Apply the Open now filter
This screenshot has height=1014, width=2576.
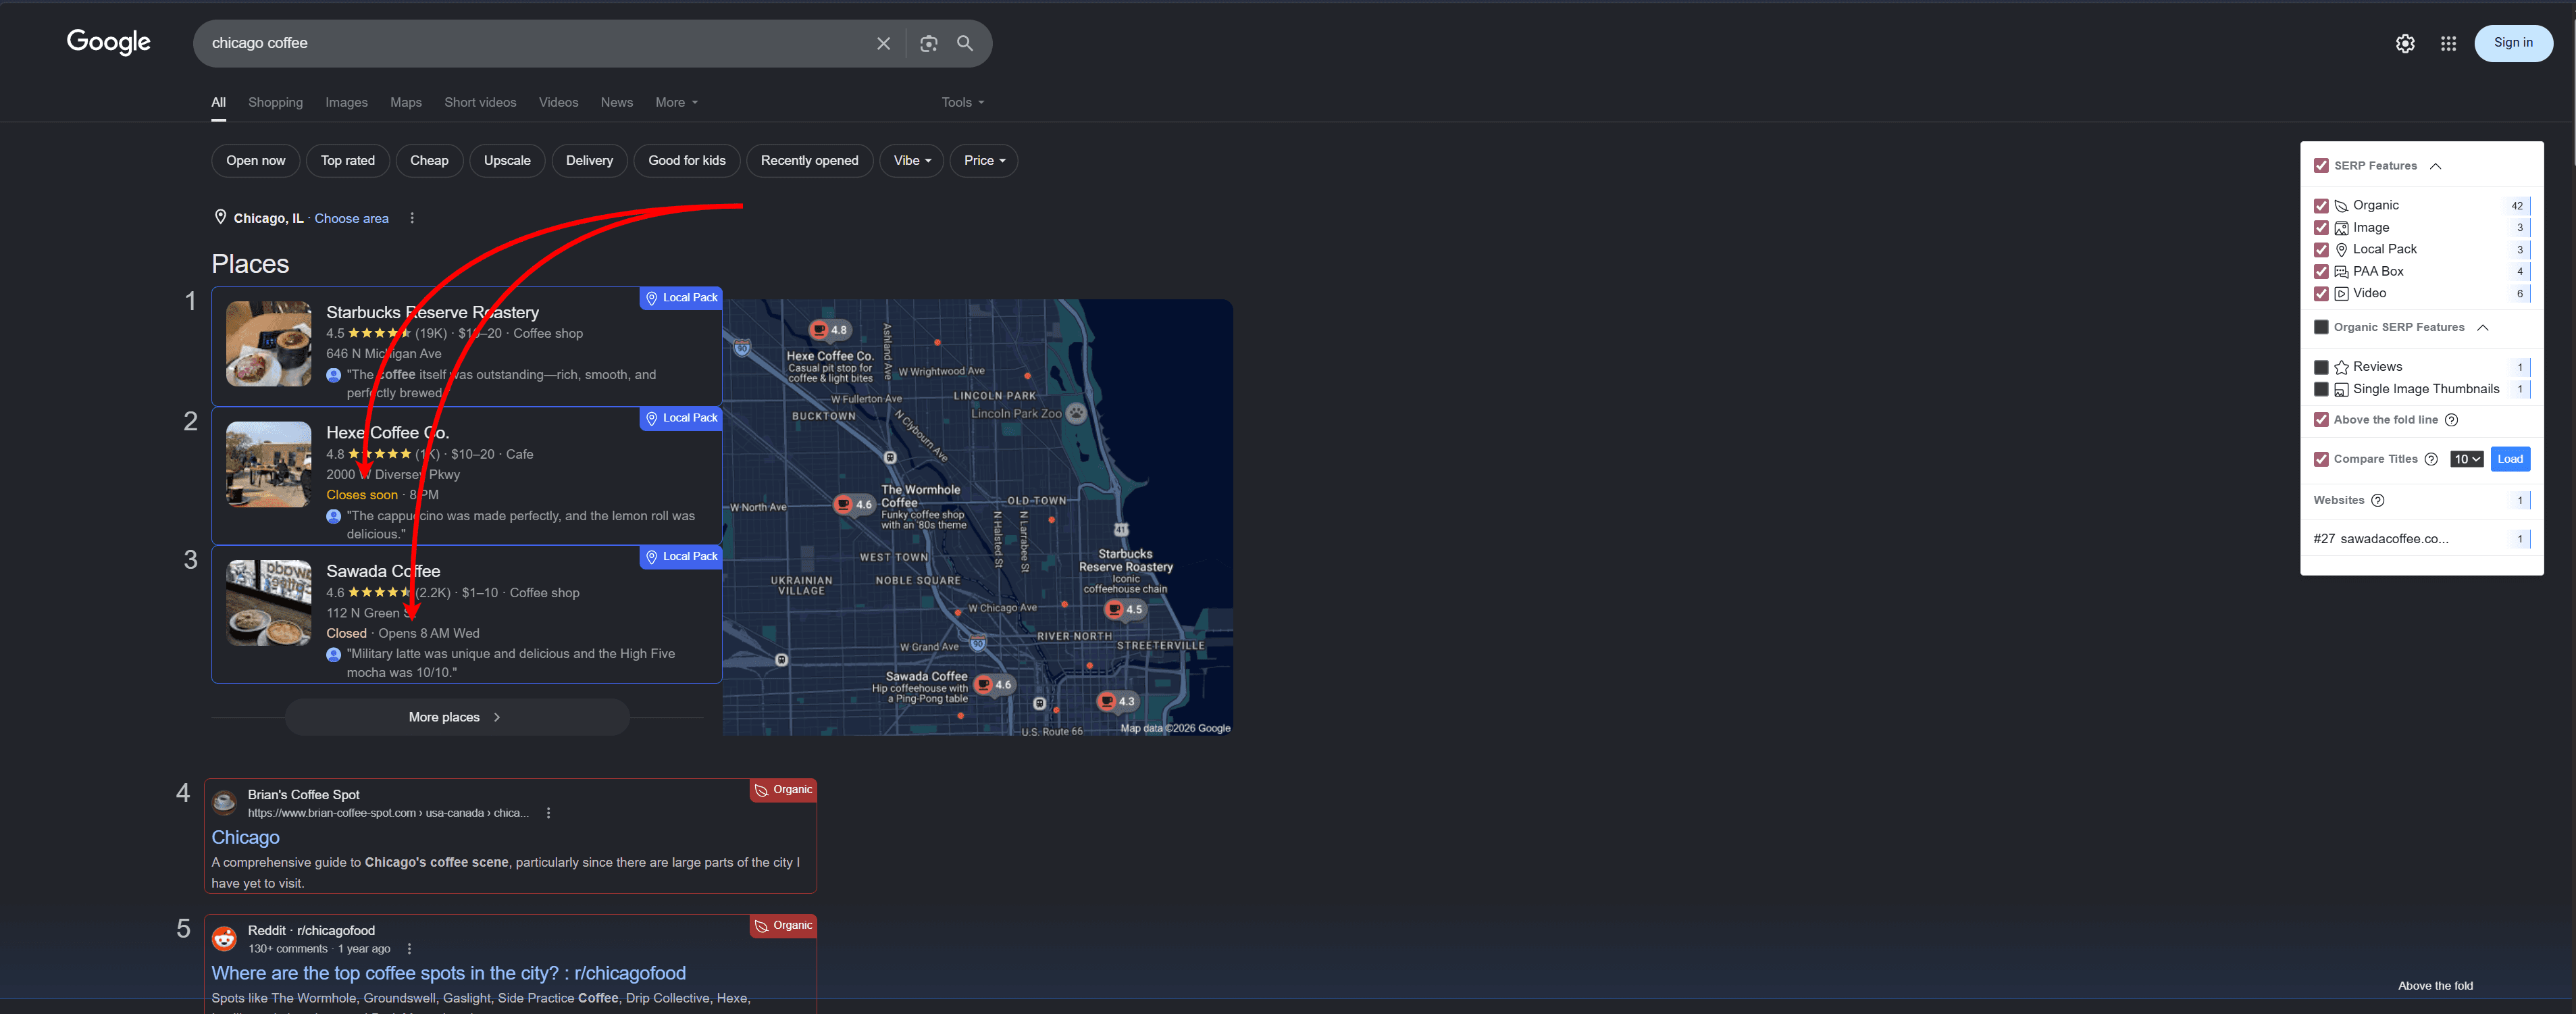pyautogui.click(x=255, y=161)
